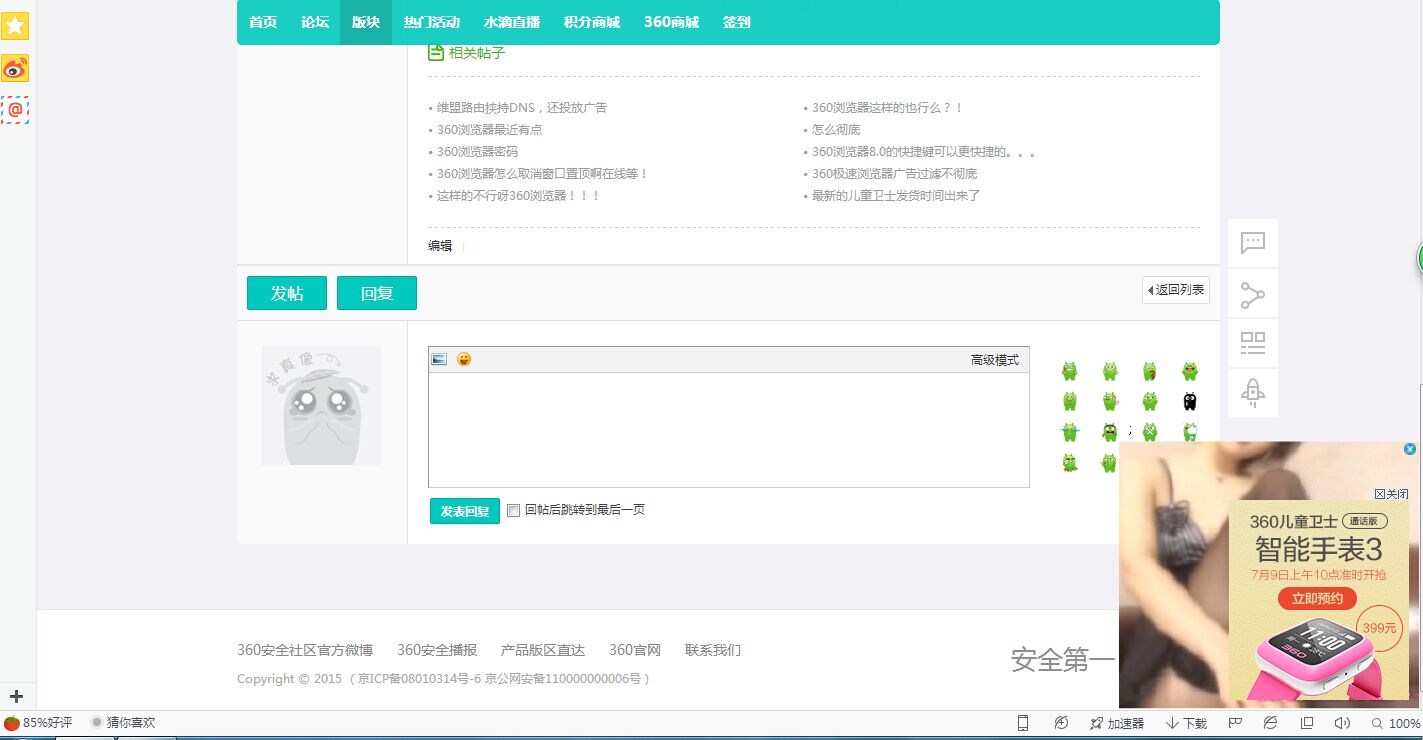Open post 最新的儿童卫士发货时间出来了
This screenshot has height=740, width=1423.
click(896, 195)
